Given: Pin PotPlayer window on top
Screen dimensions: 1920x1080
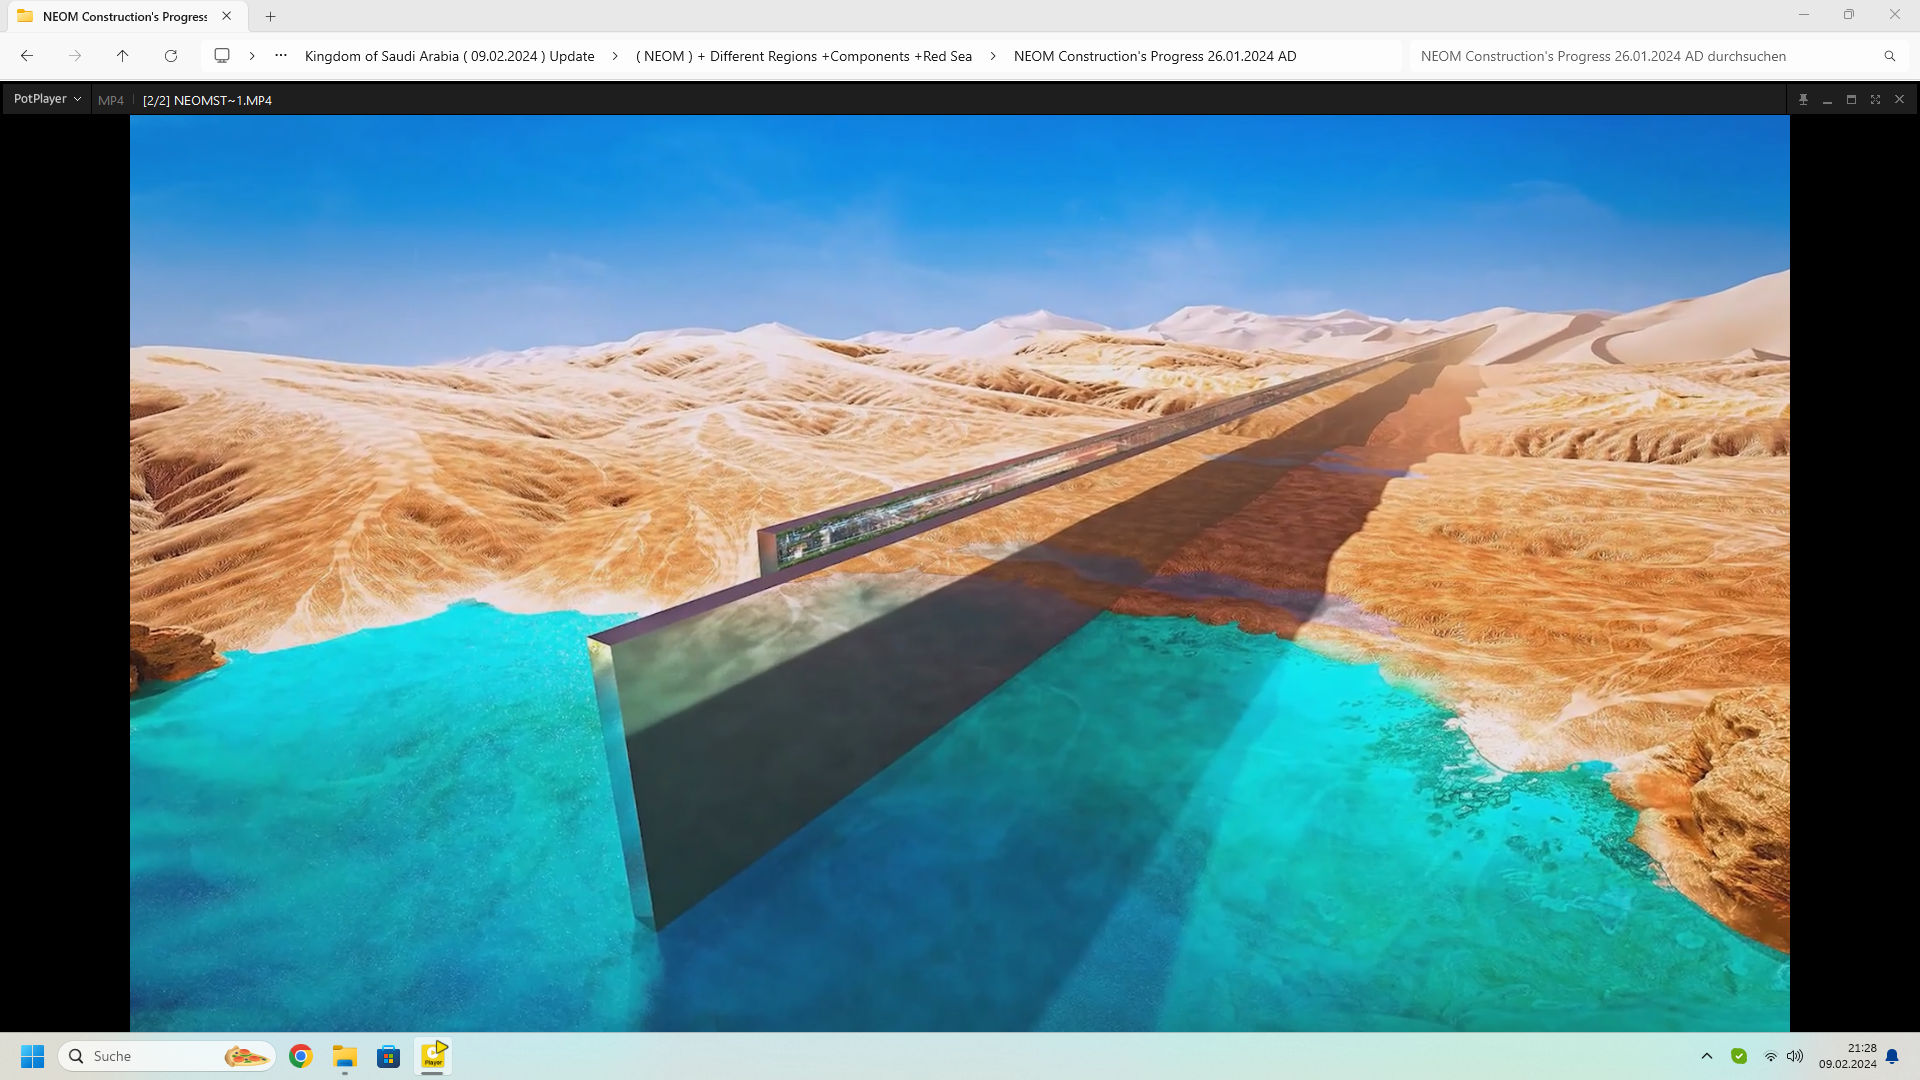Looking at the screenshot, I should [1803, 100].
